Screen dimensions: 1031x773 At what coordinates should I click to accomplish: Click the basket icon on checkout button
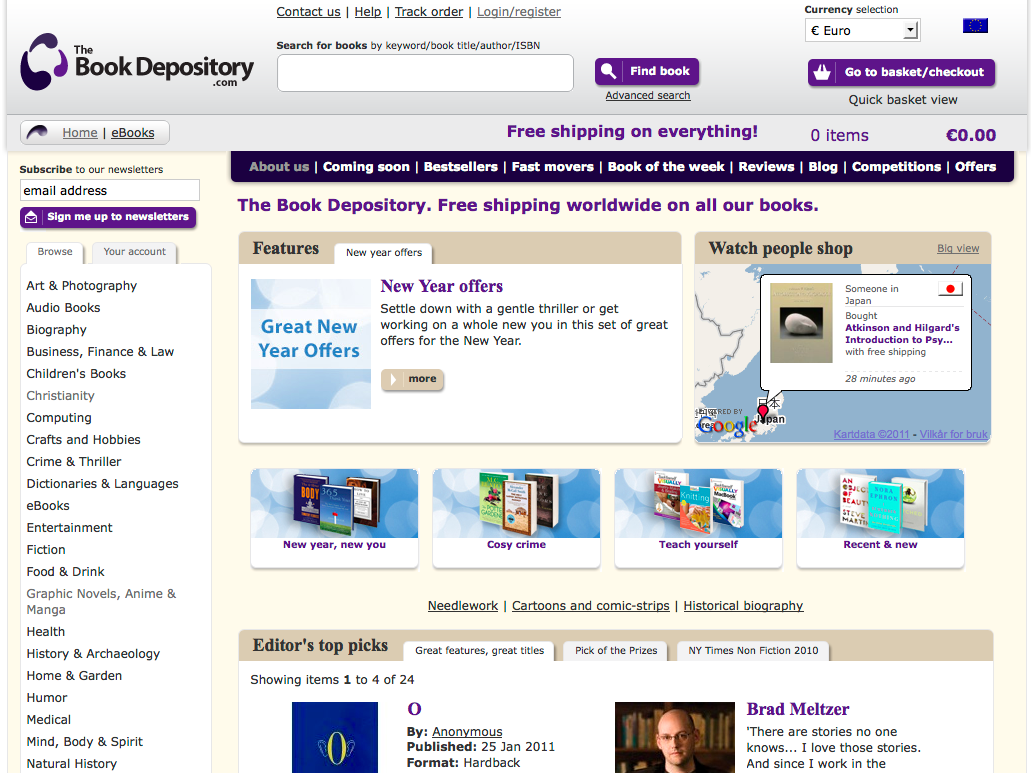(823, 72)
